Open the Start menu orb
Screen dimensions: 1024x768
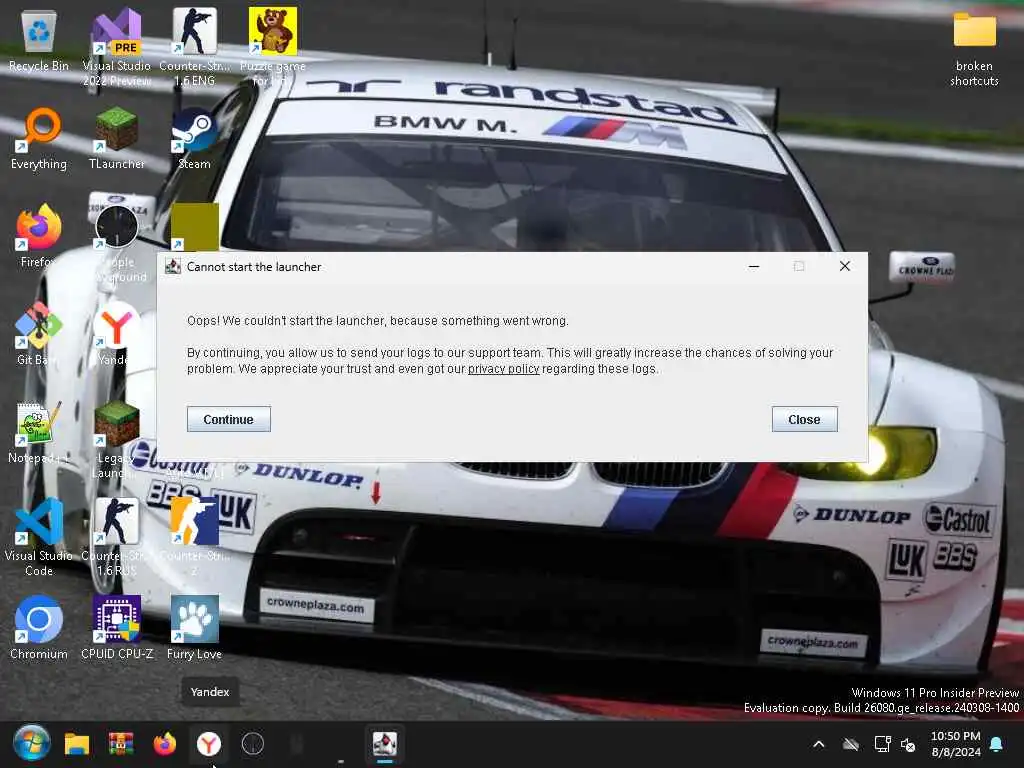click(31, 744)
